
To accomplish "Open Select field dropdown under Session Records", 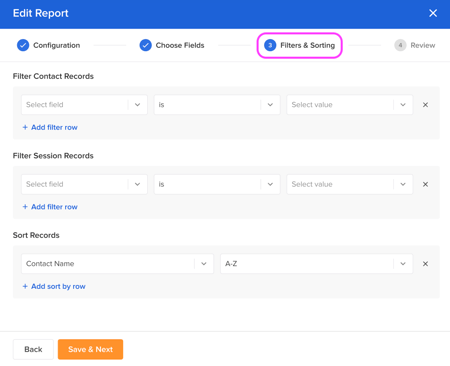I will pos(84,184).
